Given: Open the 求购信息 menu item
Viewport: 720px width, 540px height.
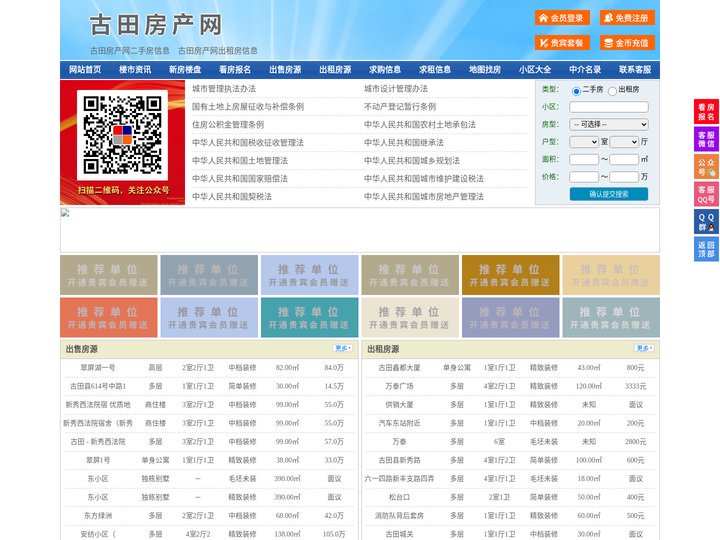Looking at the screenshot, I should tap(385, 70).
